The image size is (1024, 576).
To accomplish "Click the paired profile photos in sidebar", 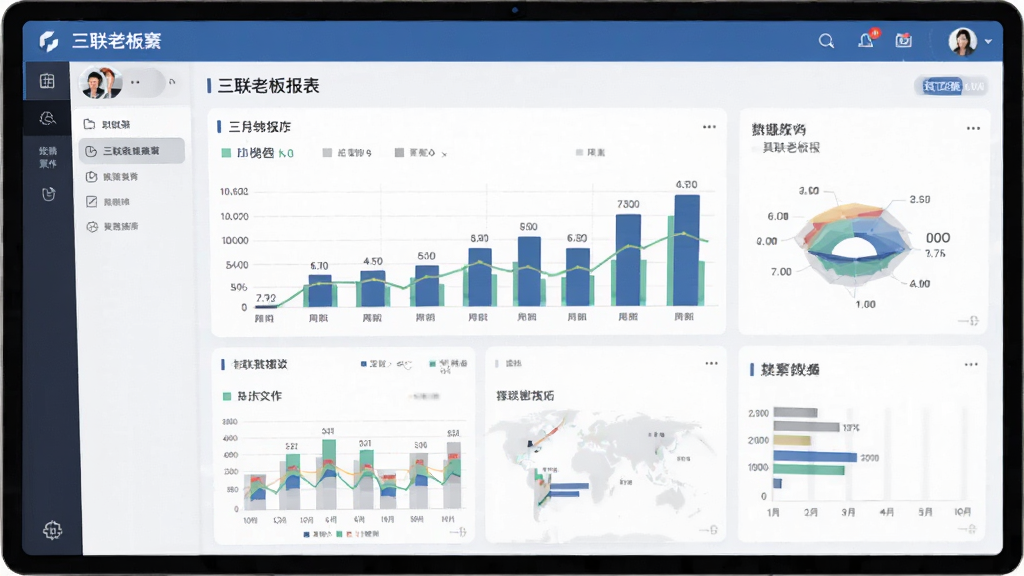I will pyautogui.click(x=101, y=83).
